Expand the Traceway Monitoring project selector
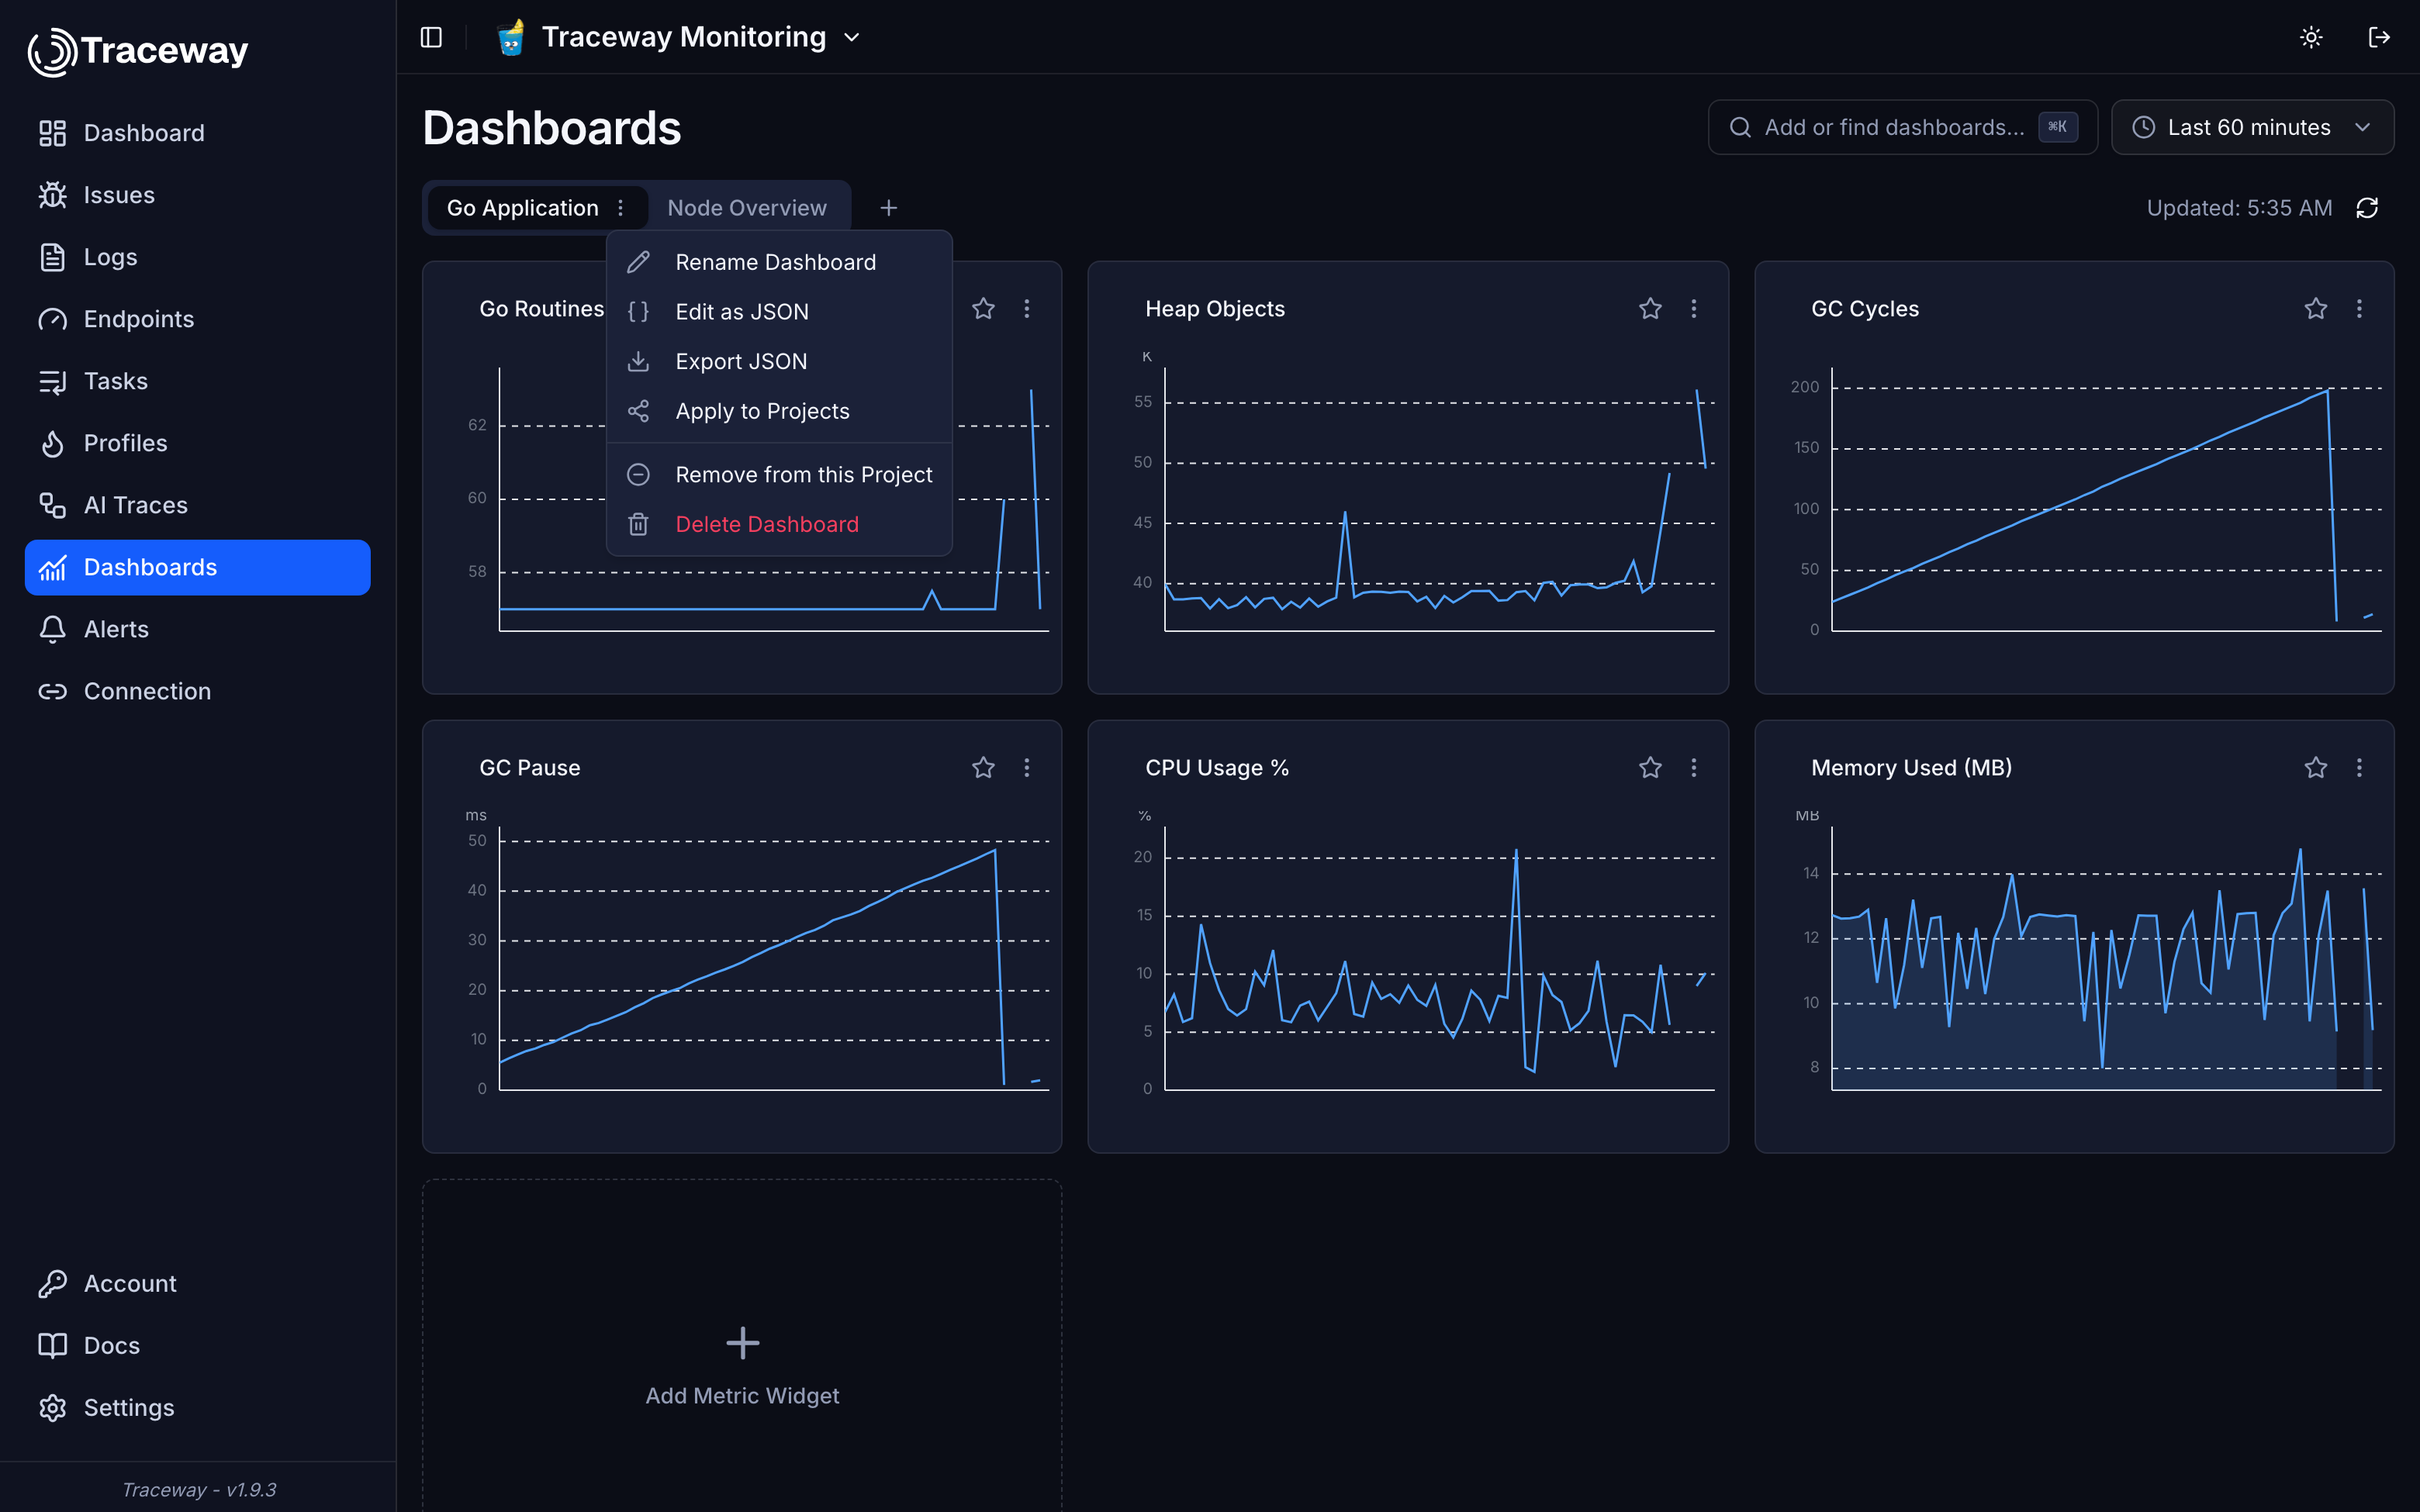 (x=680, y=37)
